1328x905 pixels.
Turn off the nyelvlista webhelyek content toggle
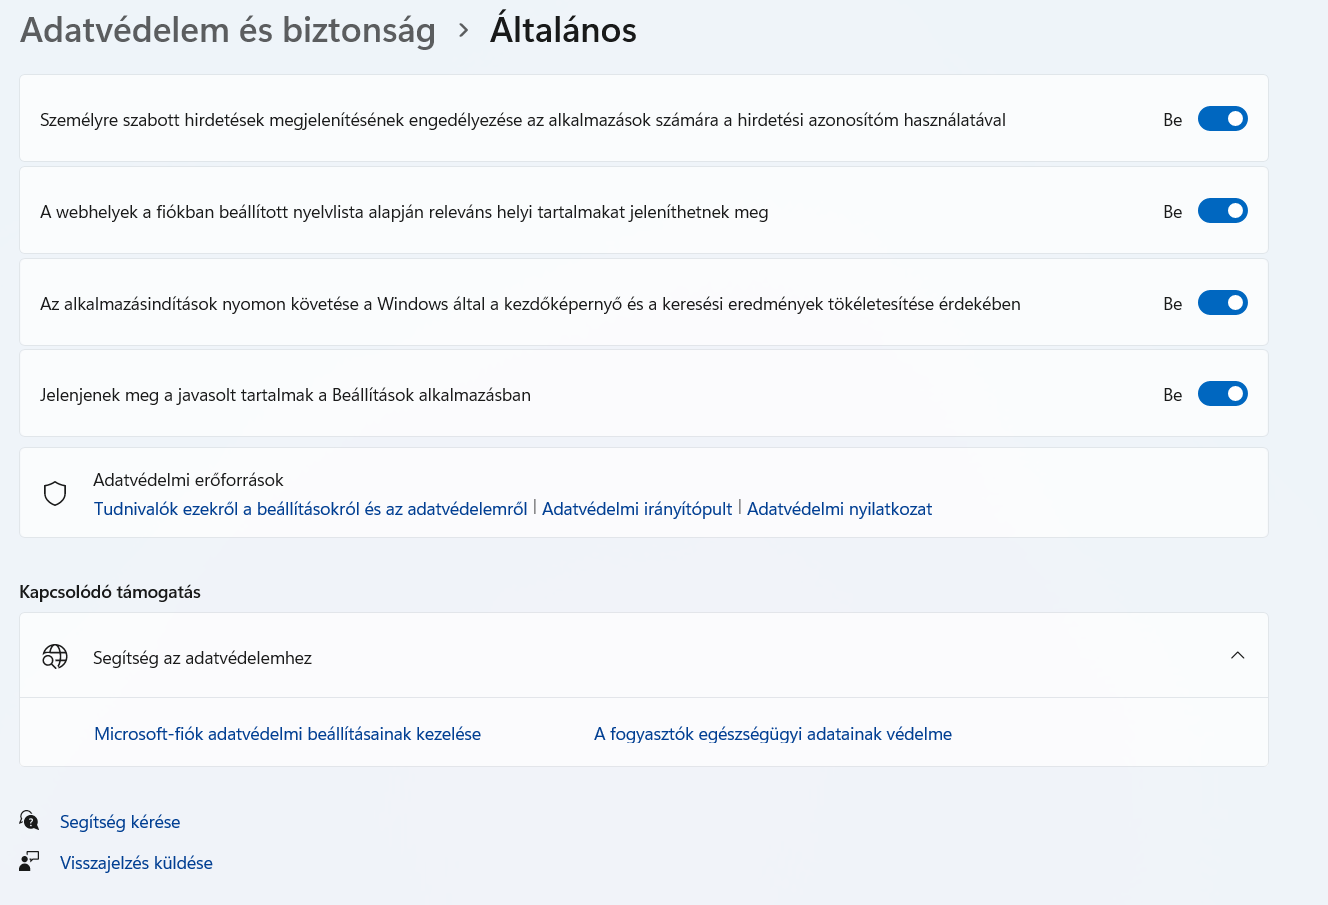[1222, 211]
